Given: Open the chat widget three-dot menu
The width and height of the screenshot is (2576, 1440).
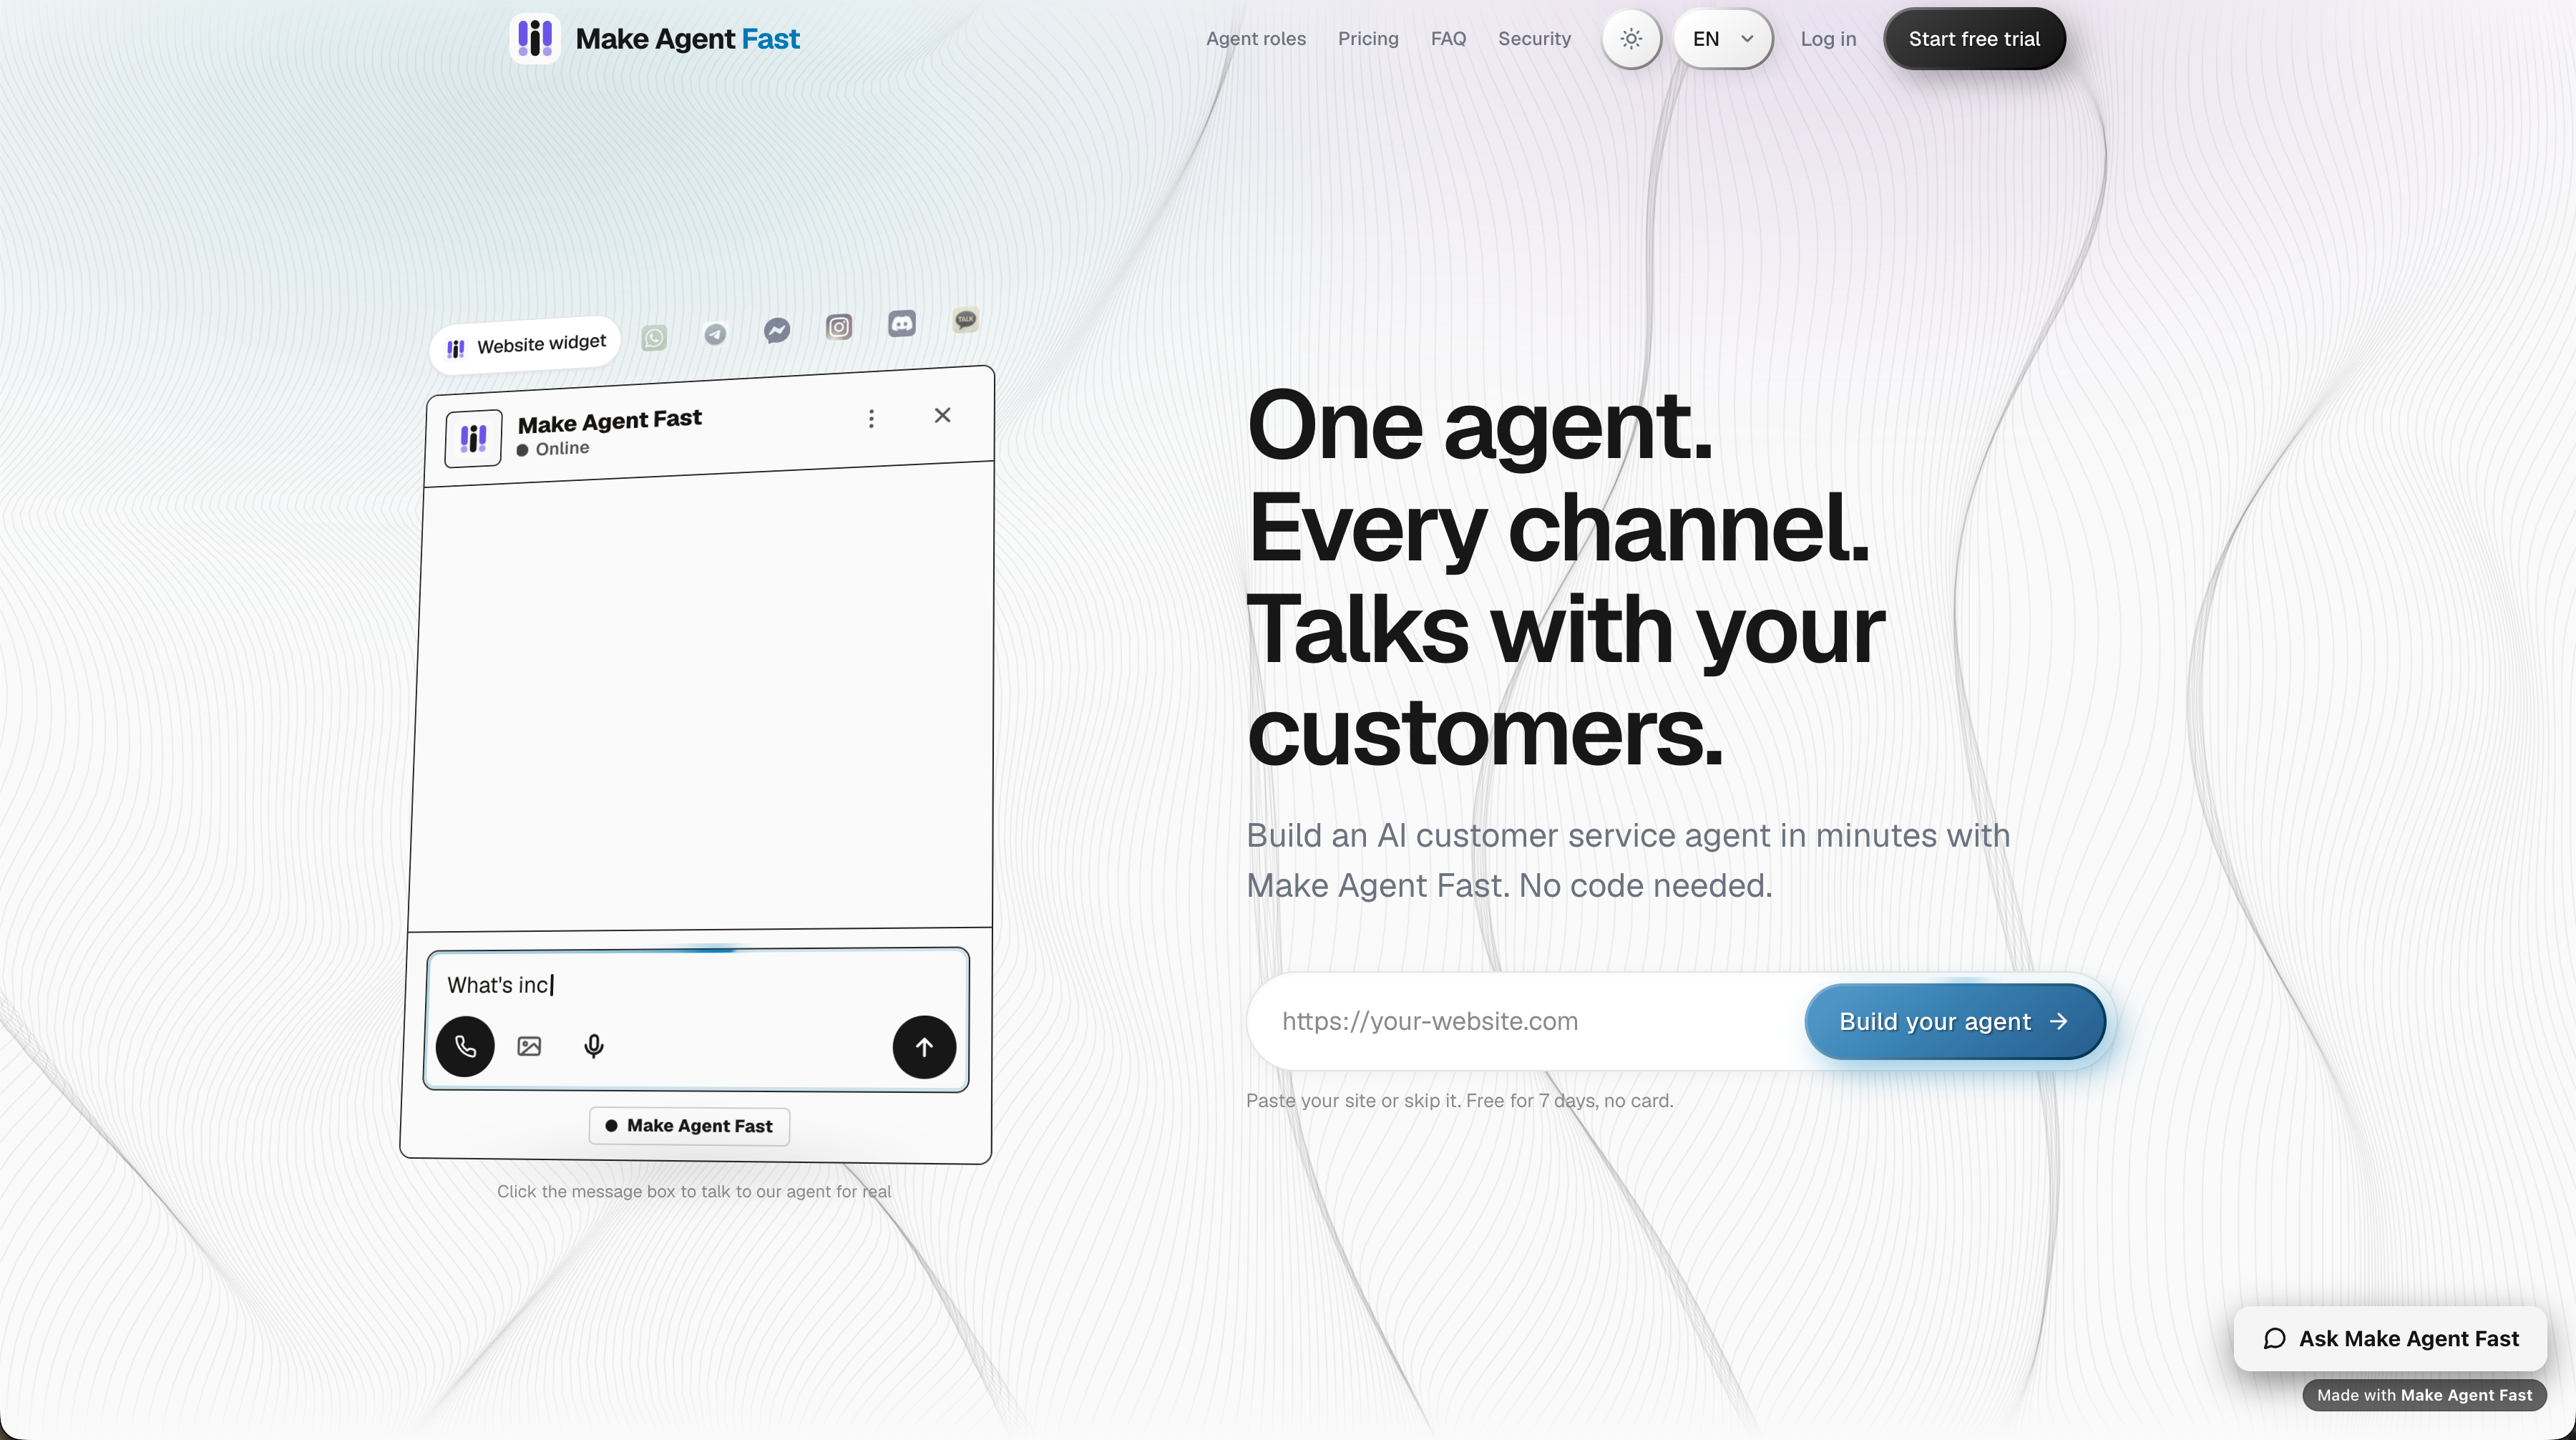Looking at the screenshot, I should pyautogui.click(x=871, y=419).
